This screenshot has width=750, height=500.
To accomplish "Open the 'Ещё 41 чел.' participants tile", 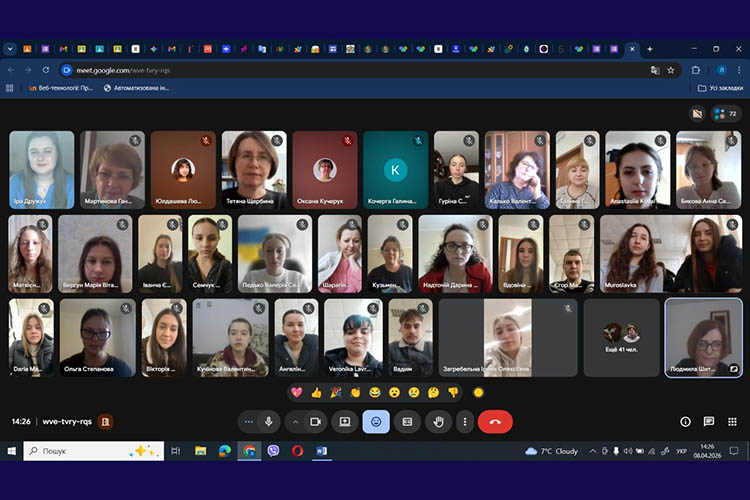I will 621,338.
